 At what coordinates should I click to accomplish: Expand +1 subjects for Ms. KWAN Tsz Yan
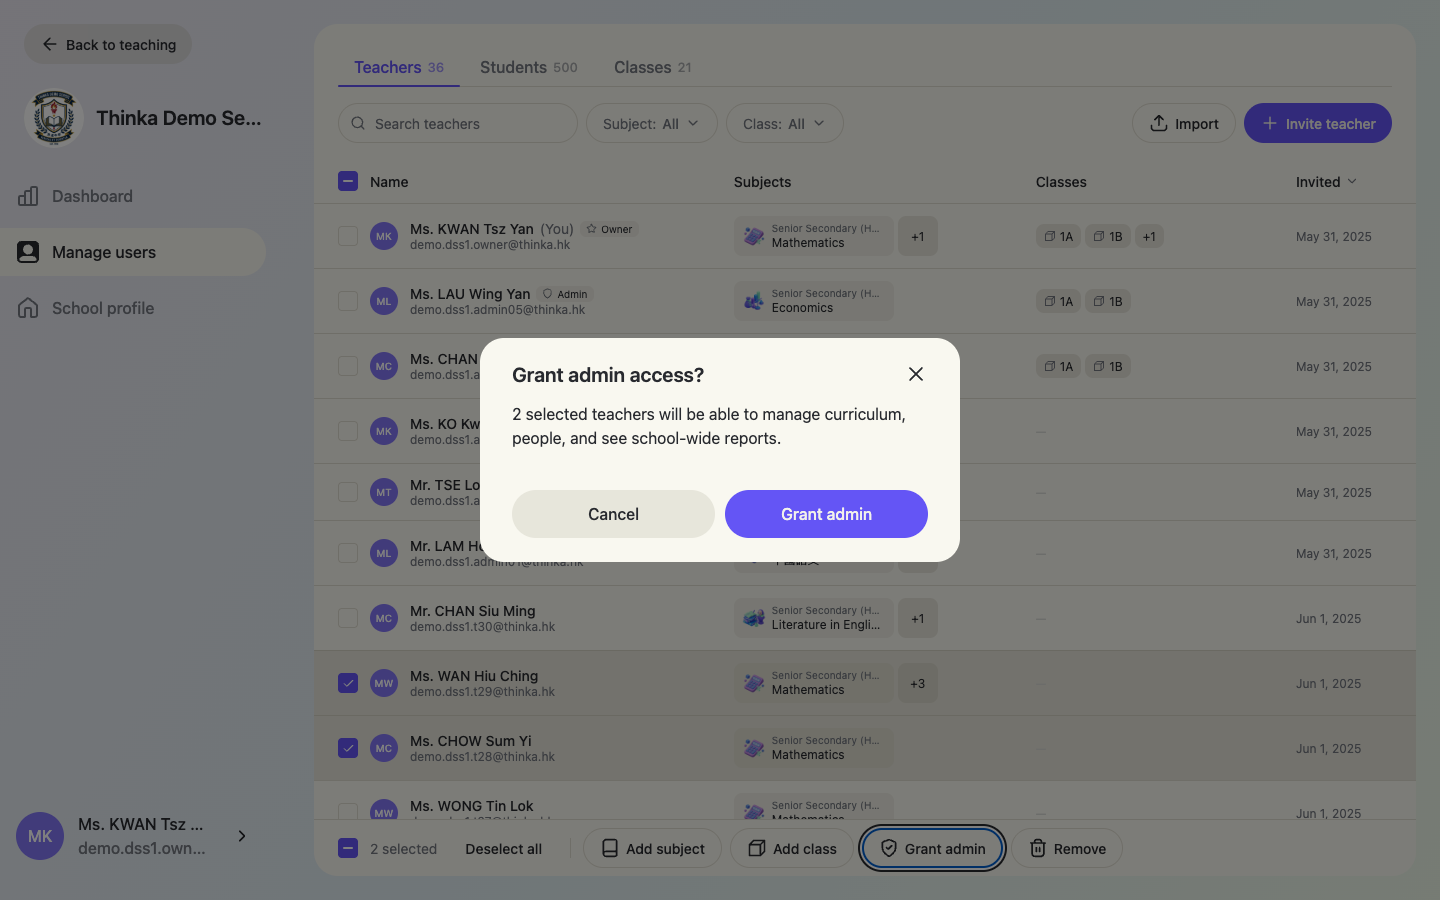click(x=918, y=236)
